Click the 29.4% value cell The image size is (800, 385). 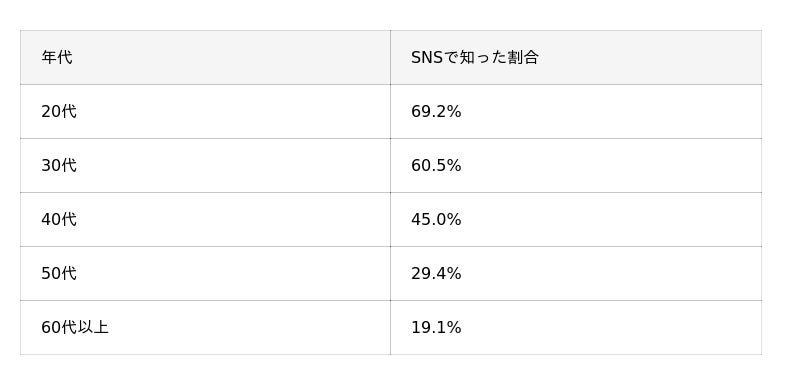pos(576,273)
